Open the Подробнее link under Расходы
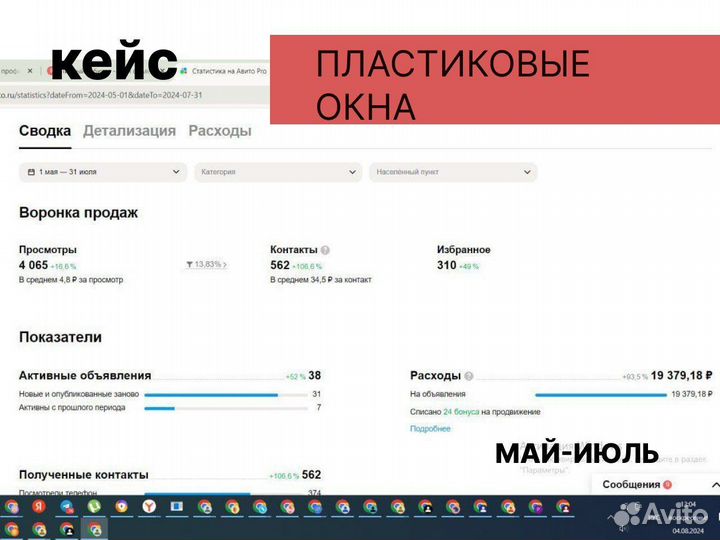720x540 pixels. pyautogui.click(x=430, y=429)
